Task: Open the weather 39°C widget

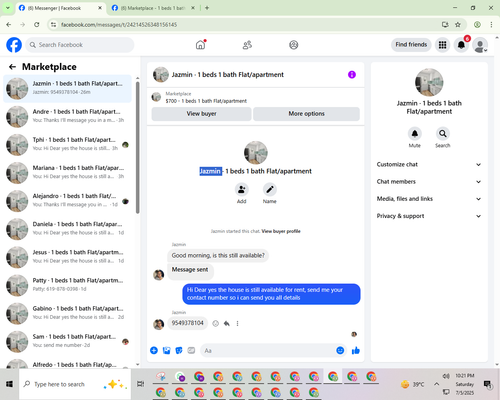Action: pyautogui.click(x=413, y=384)
